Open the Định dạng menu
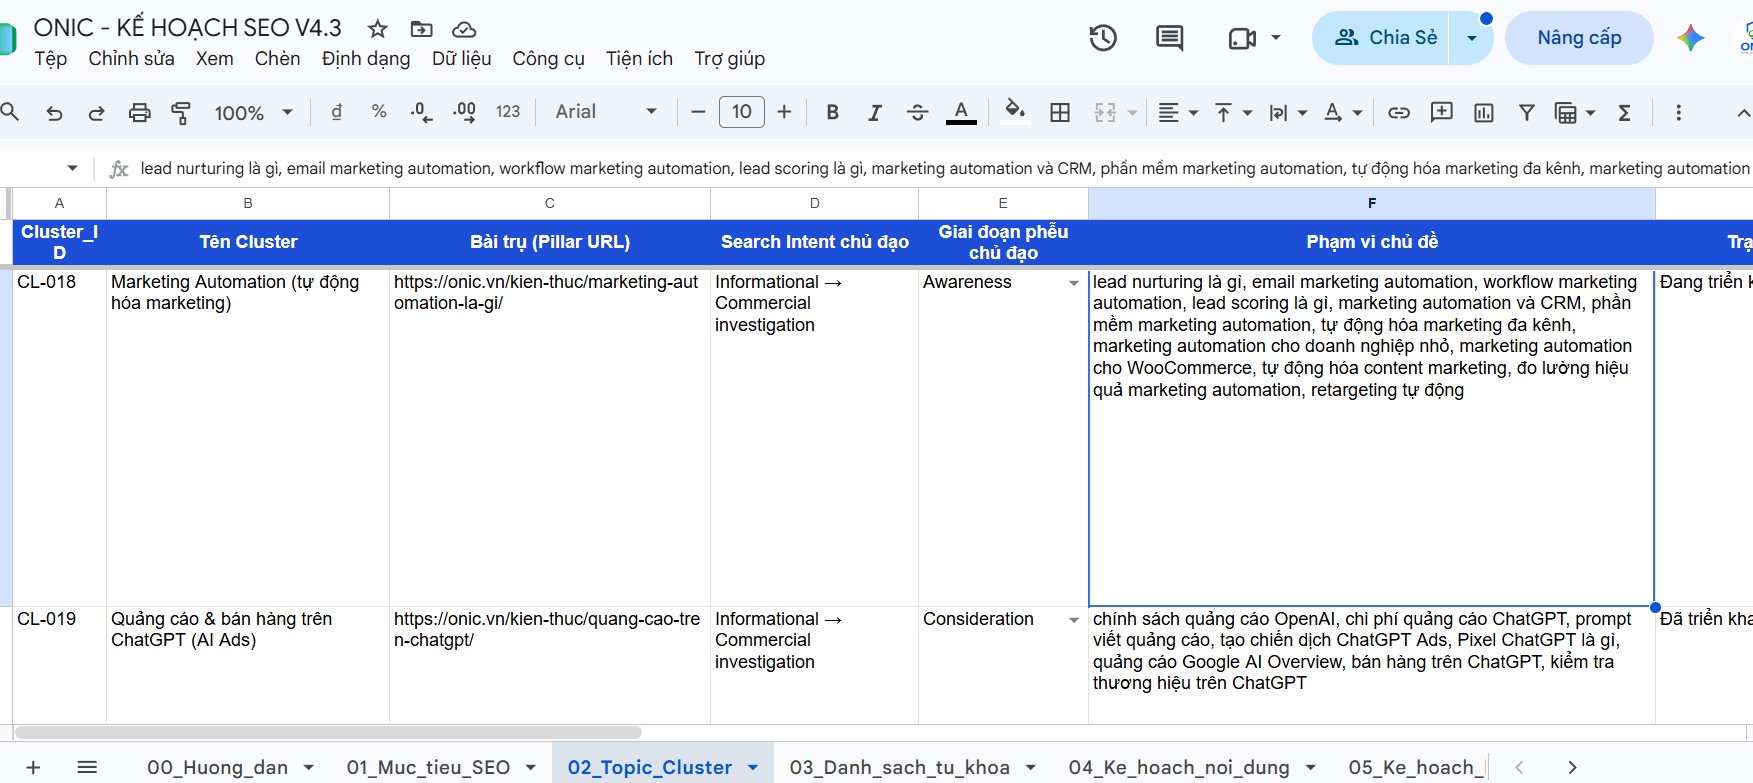Image resolution: width=1753 pixels, height=783 pixels. (366, 59)
